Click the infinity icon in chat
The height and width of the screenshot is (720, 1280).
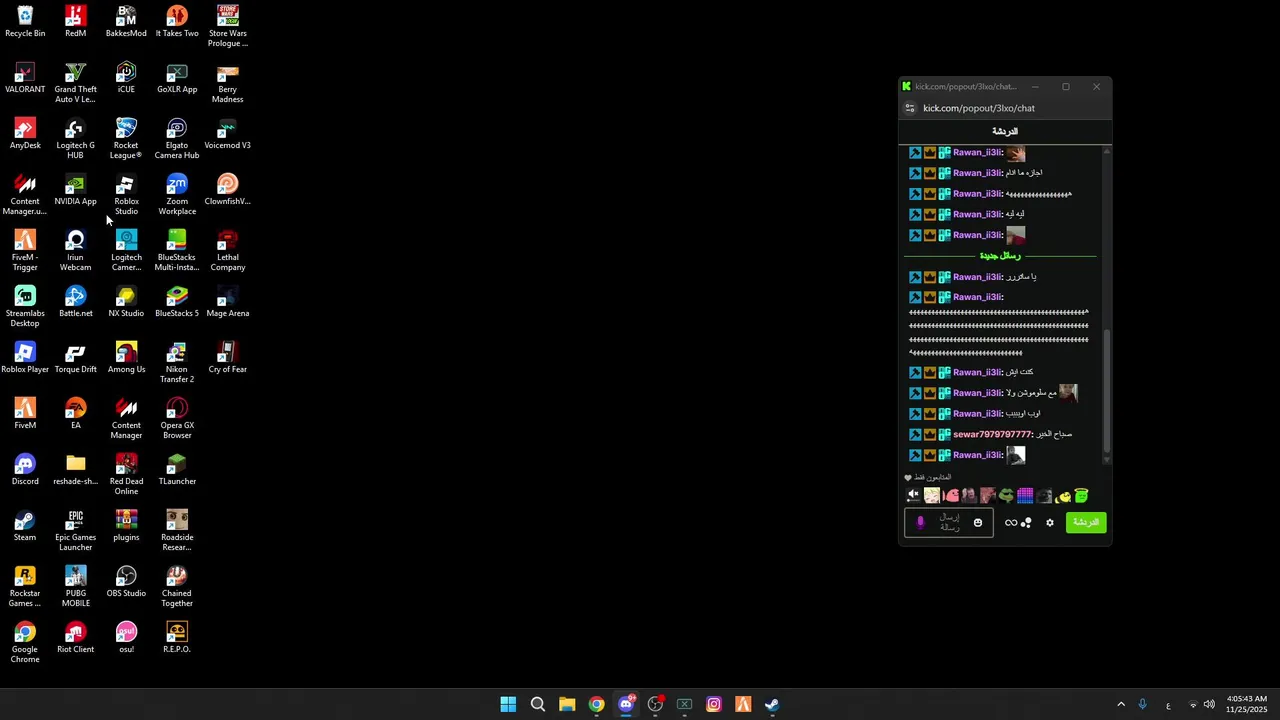click(1011, 523)
